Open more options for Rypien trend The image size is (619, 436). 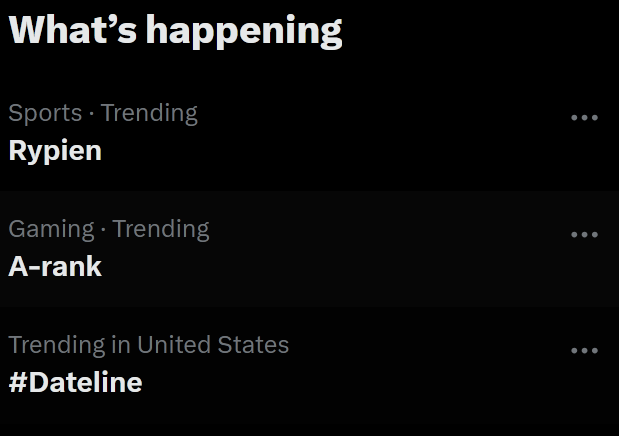tap(584, 118)
